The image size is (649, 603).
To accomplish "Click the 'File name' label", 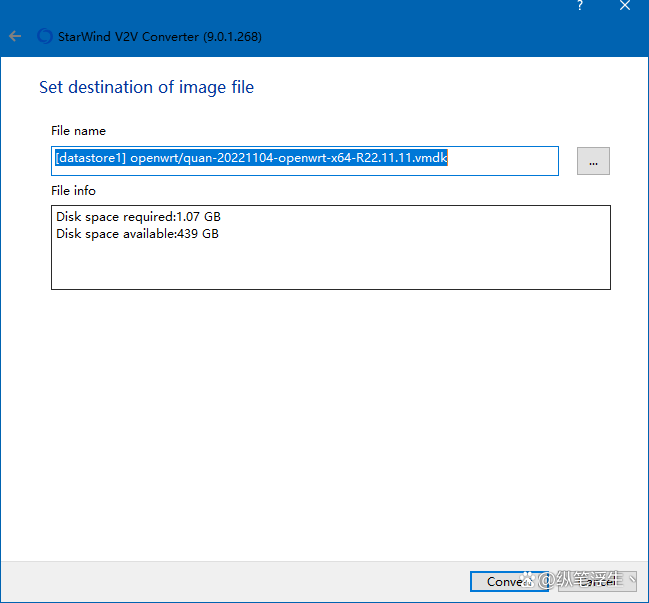I will point(78,131).
